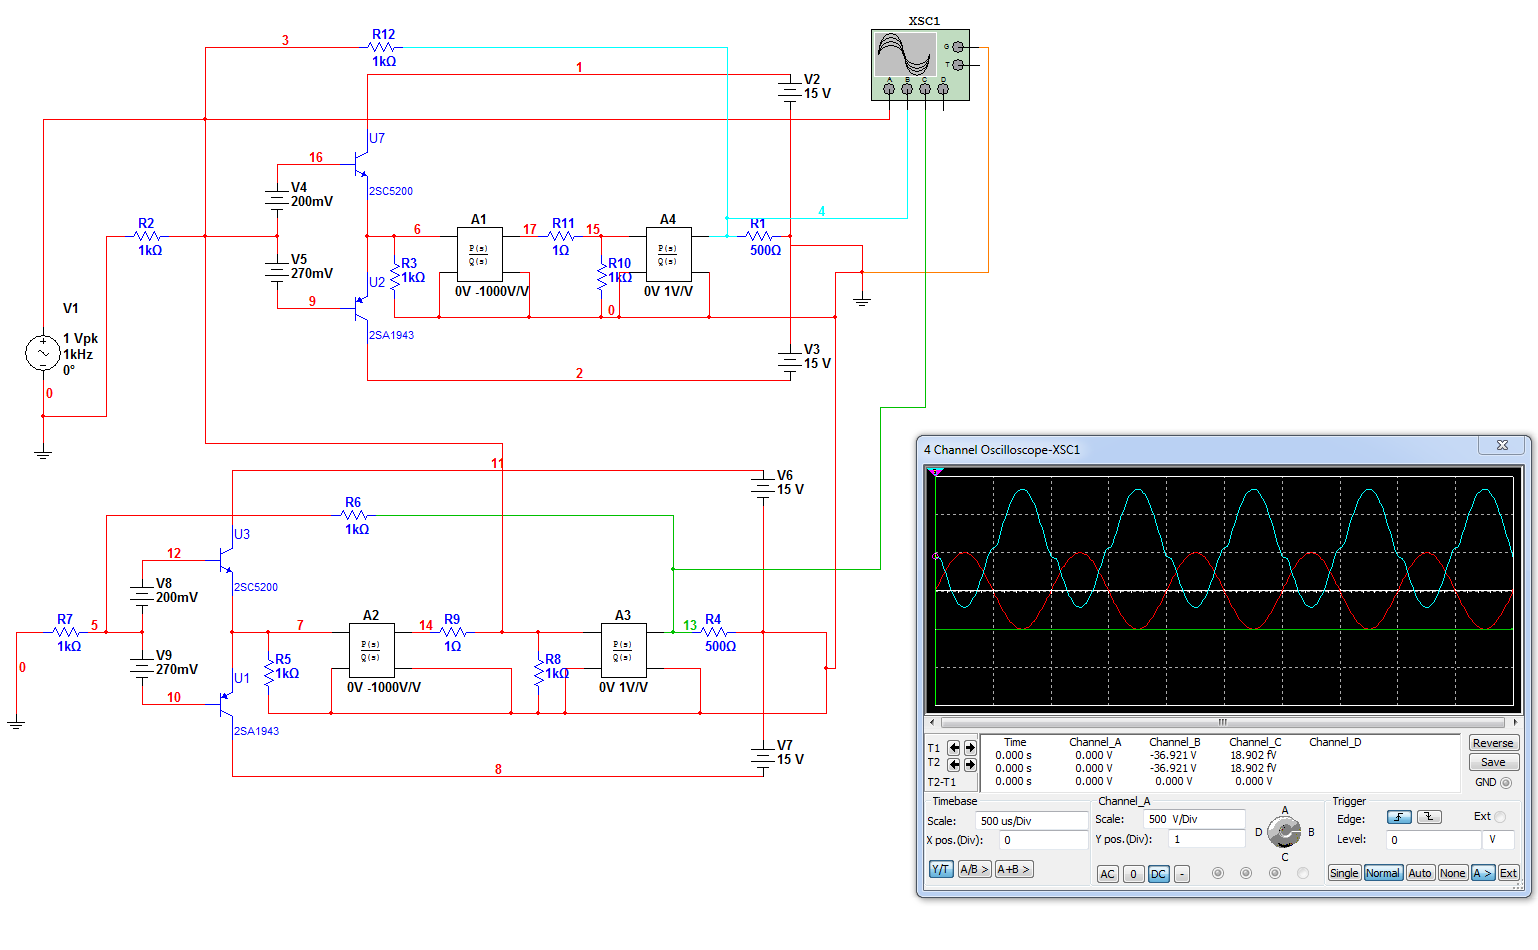Viewport: 1538px width, 950px height.
Task: Enable Y/T display mode
Action: (941, 869)
